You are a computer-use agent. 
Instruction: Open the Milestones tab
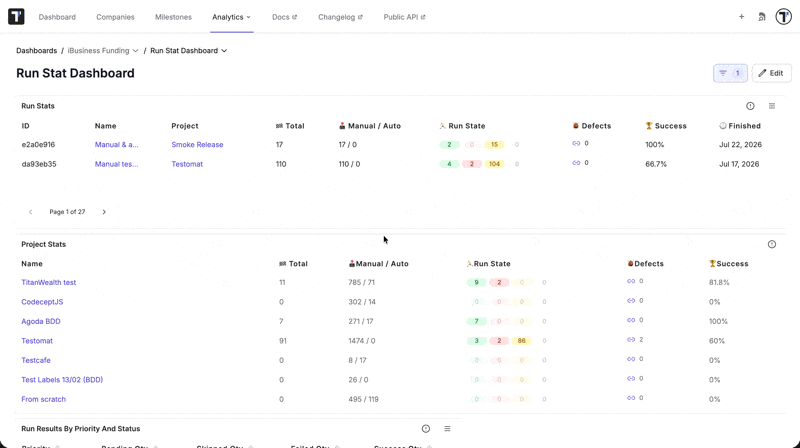[x=173, y=17]
